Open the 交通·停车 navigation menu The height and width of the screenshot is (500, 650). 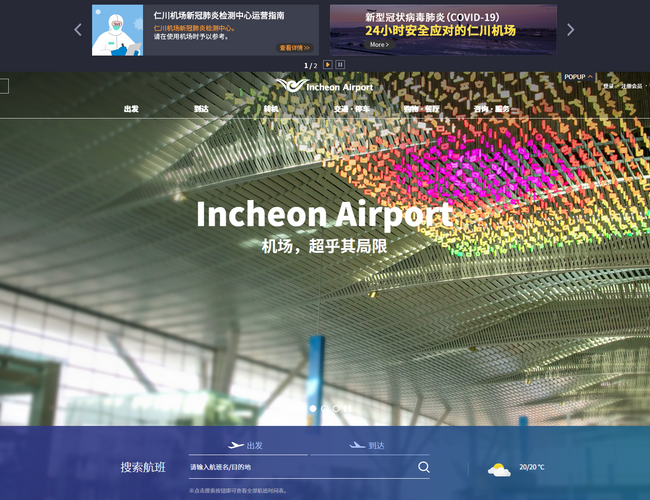click(x=352, y=109)
